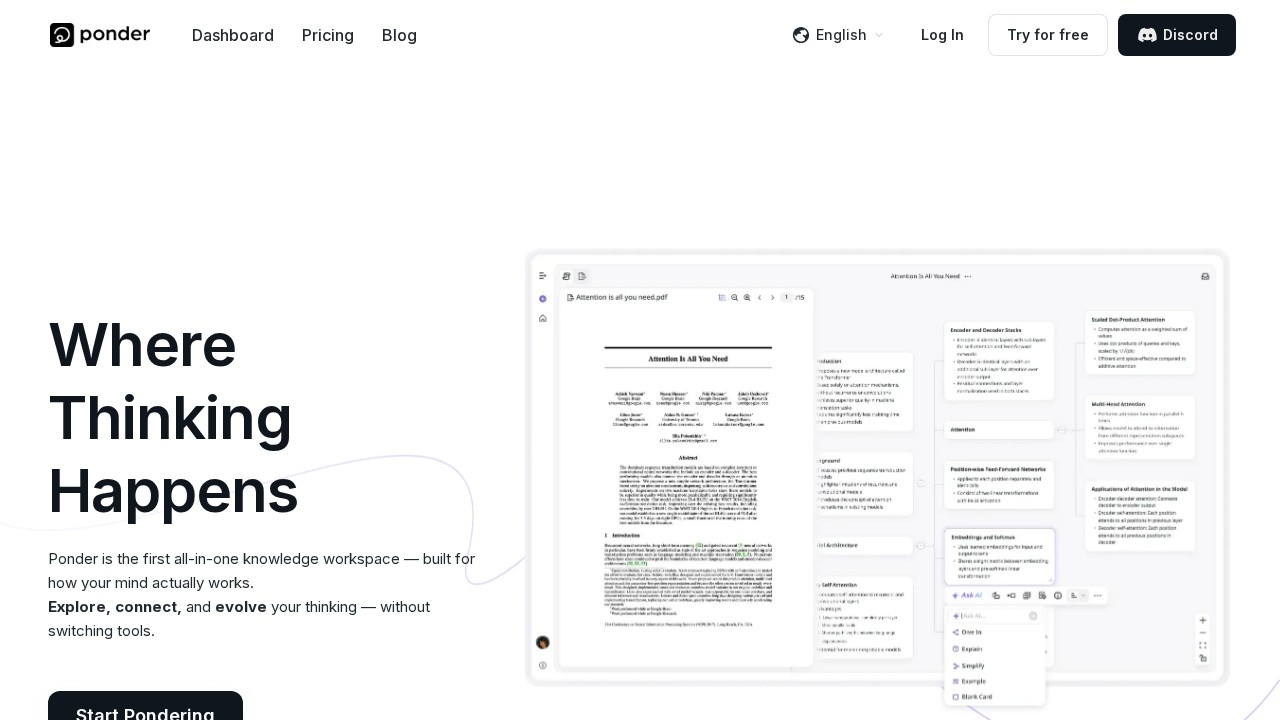
Task: Click the canvas zoom-in plus icon
Action: (x=1202, y=620)
